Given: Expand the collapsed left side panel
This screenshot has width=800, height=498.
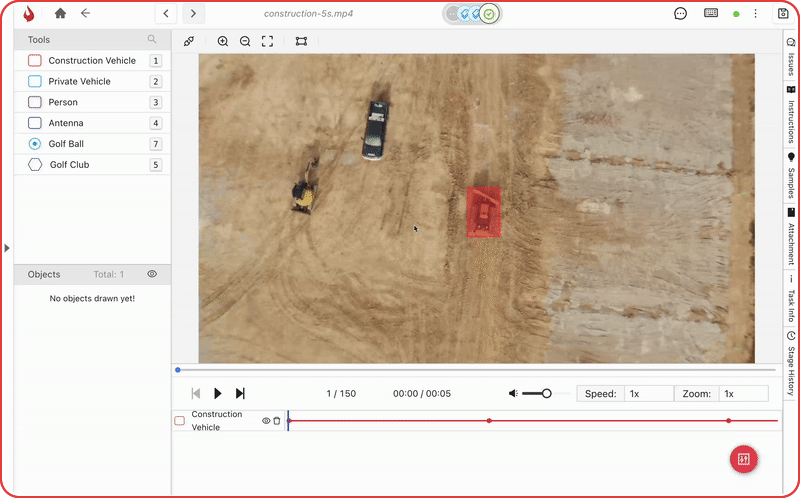Looking at the screenshot, I should pos(7,248).
